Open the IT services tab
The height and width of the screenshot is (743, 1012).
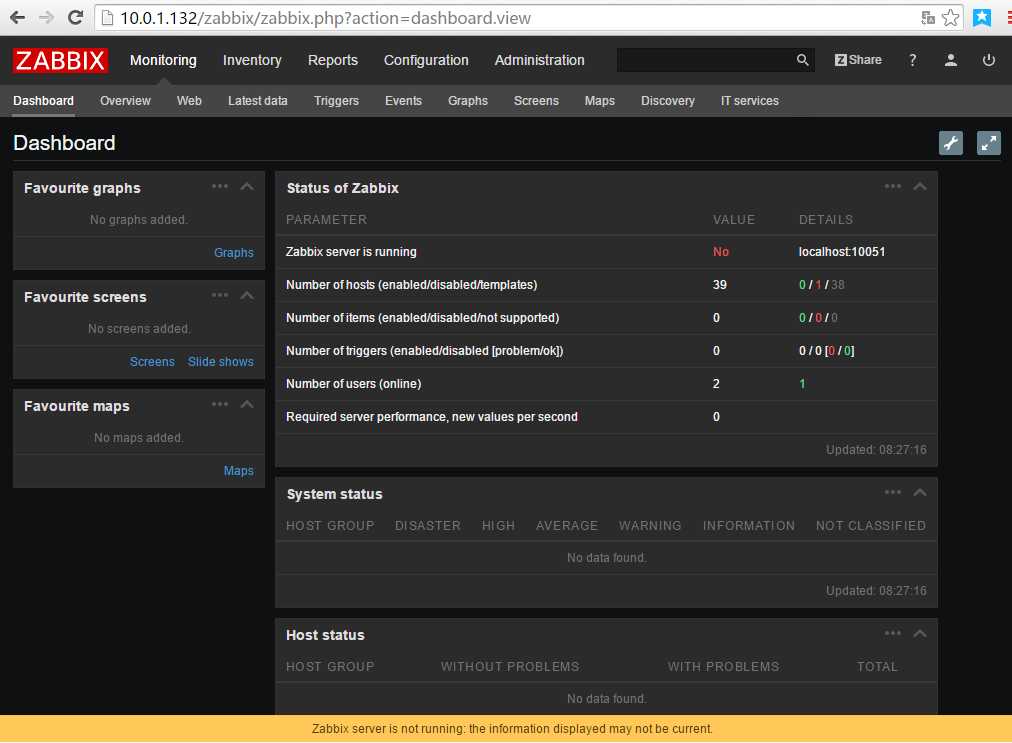750,101
